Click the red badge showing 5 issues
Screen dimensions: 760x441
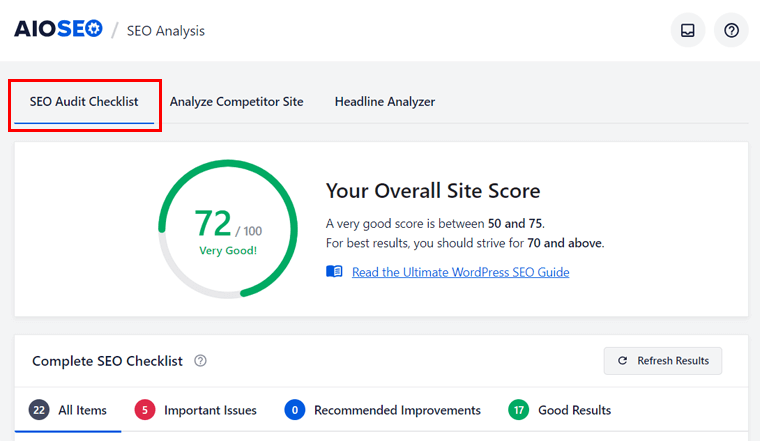[x=145, y=410]
